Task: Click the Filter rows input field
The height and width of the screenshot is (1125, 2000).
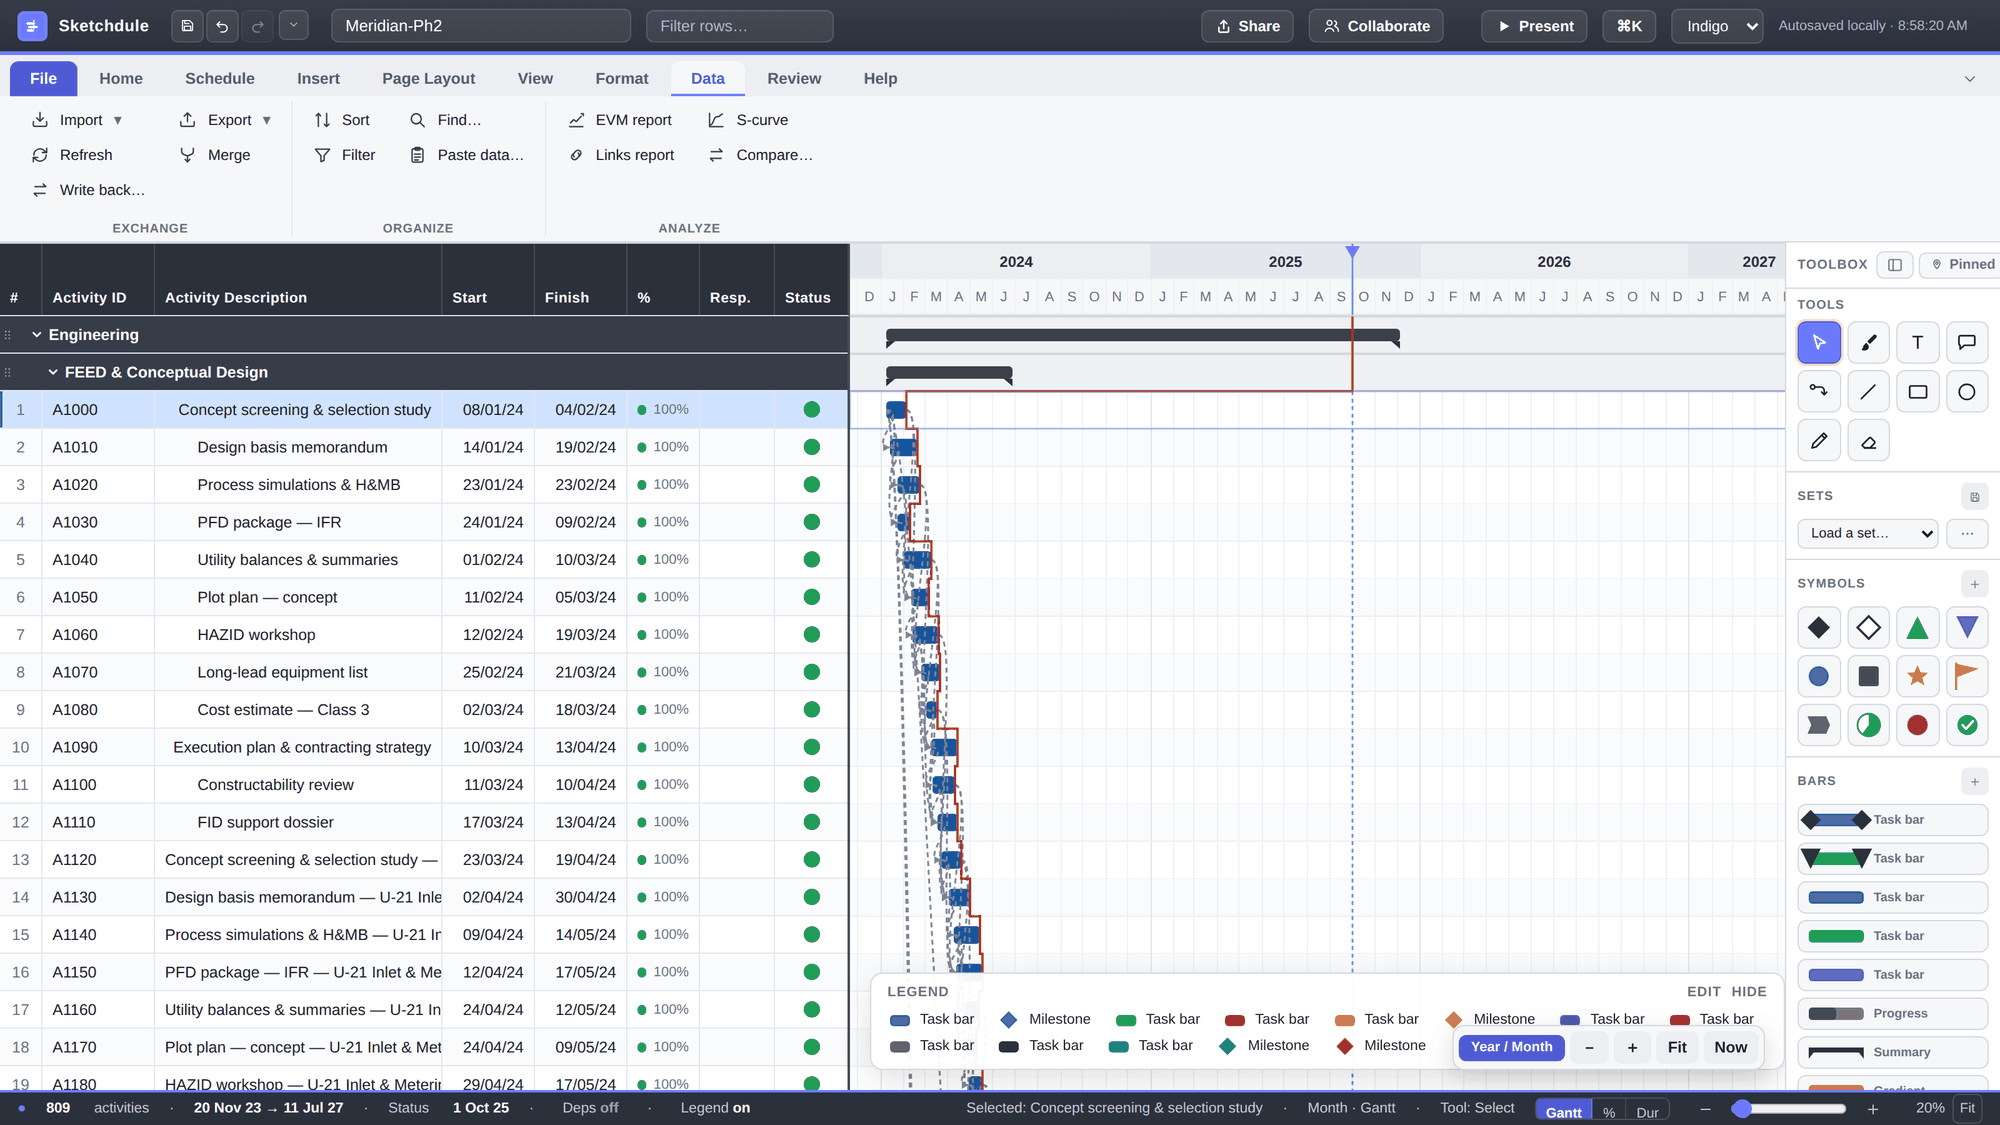Action: tap(740, 26)
